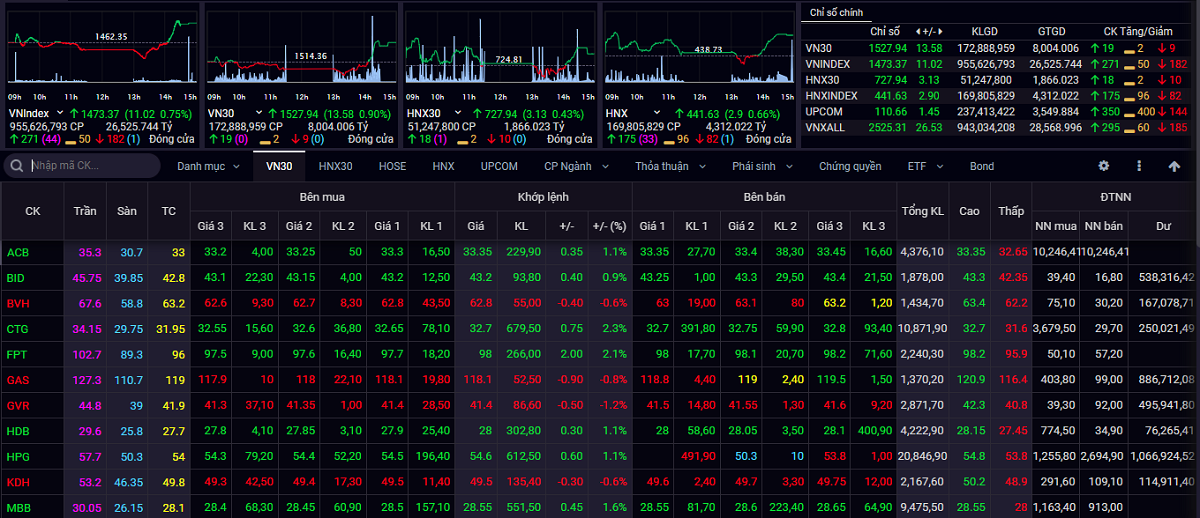Image resolution: width=1200 pixels, height=518 pixels.
Task: Focus the Nhập mã CK search field
Action: click(90, 166)
